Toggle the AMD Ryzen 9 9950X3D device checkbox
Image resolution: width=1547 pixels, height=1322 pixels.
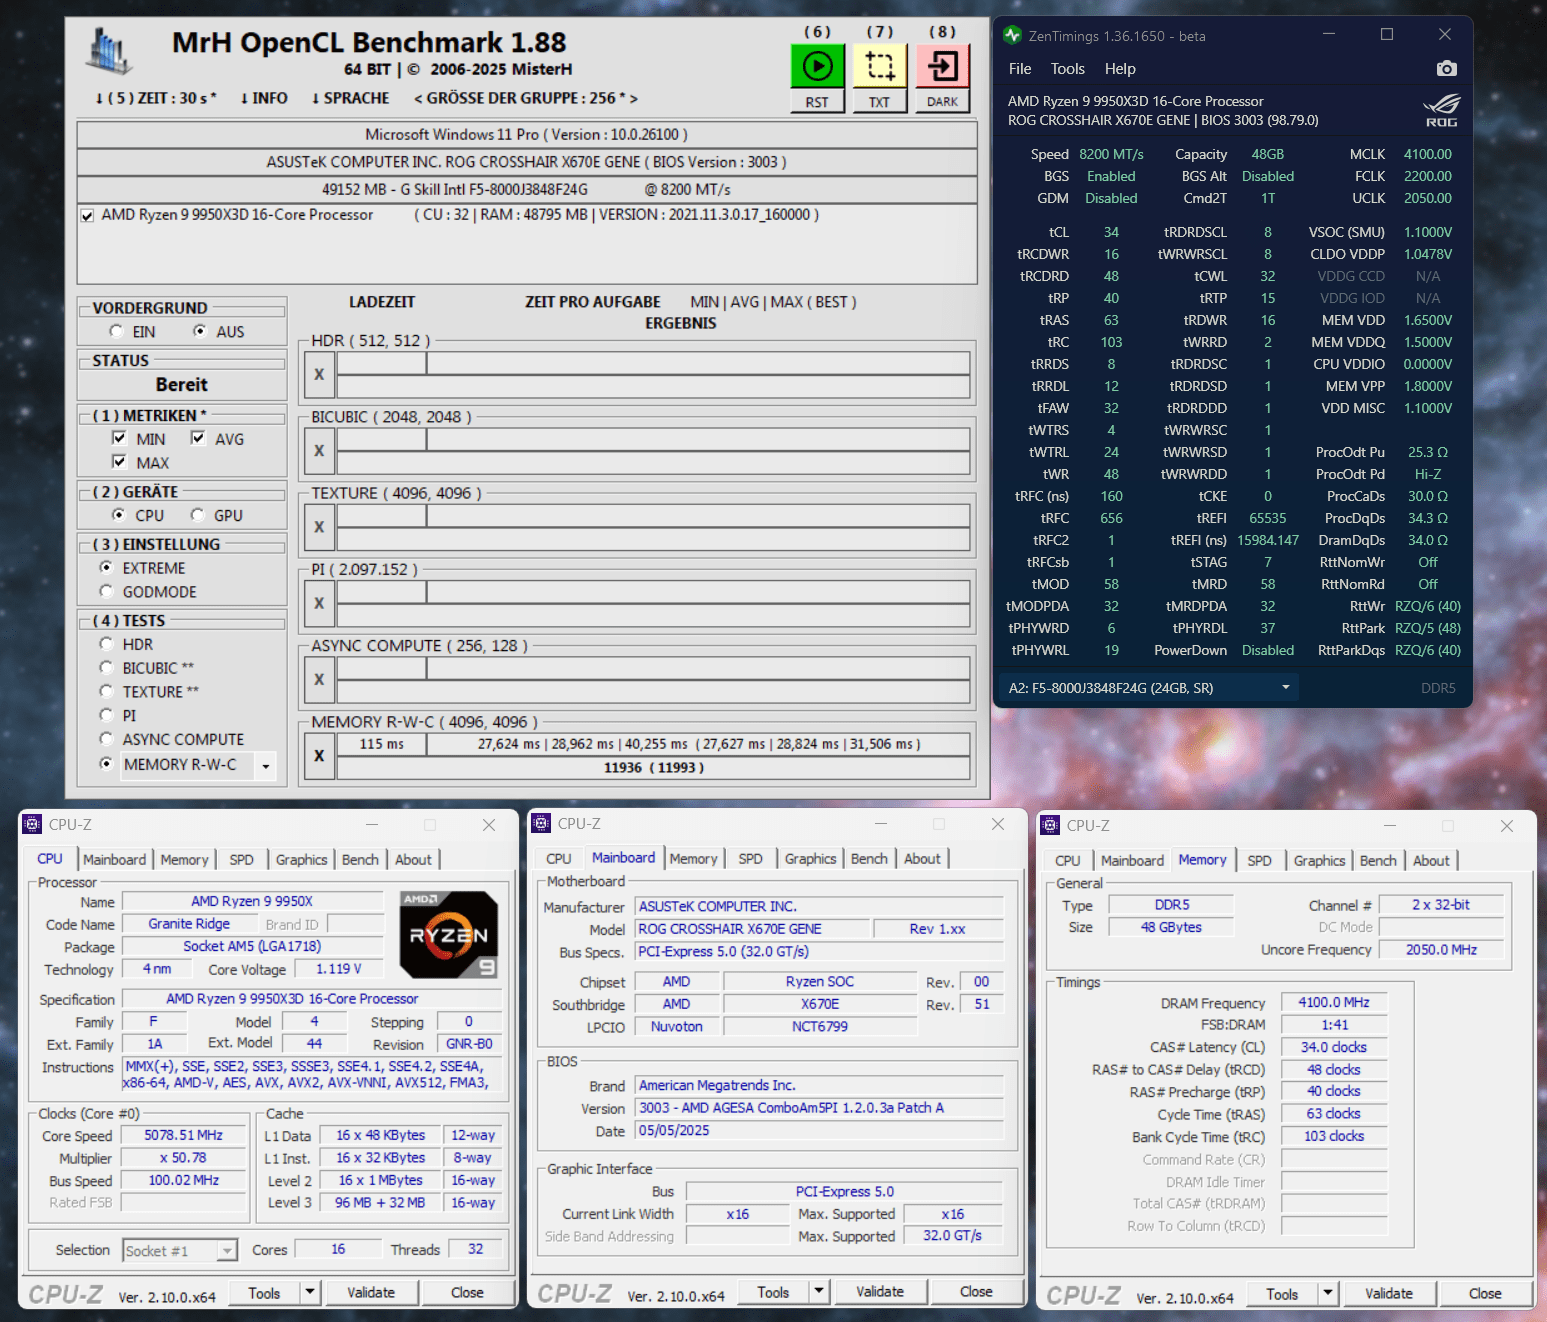tap(88, 215)
